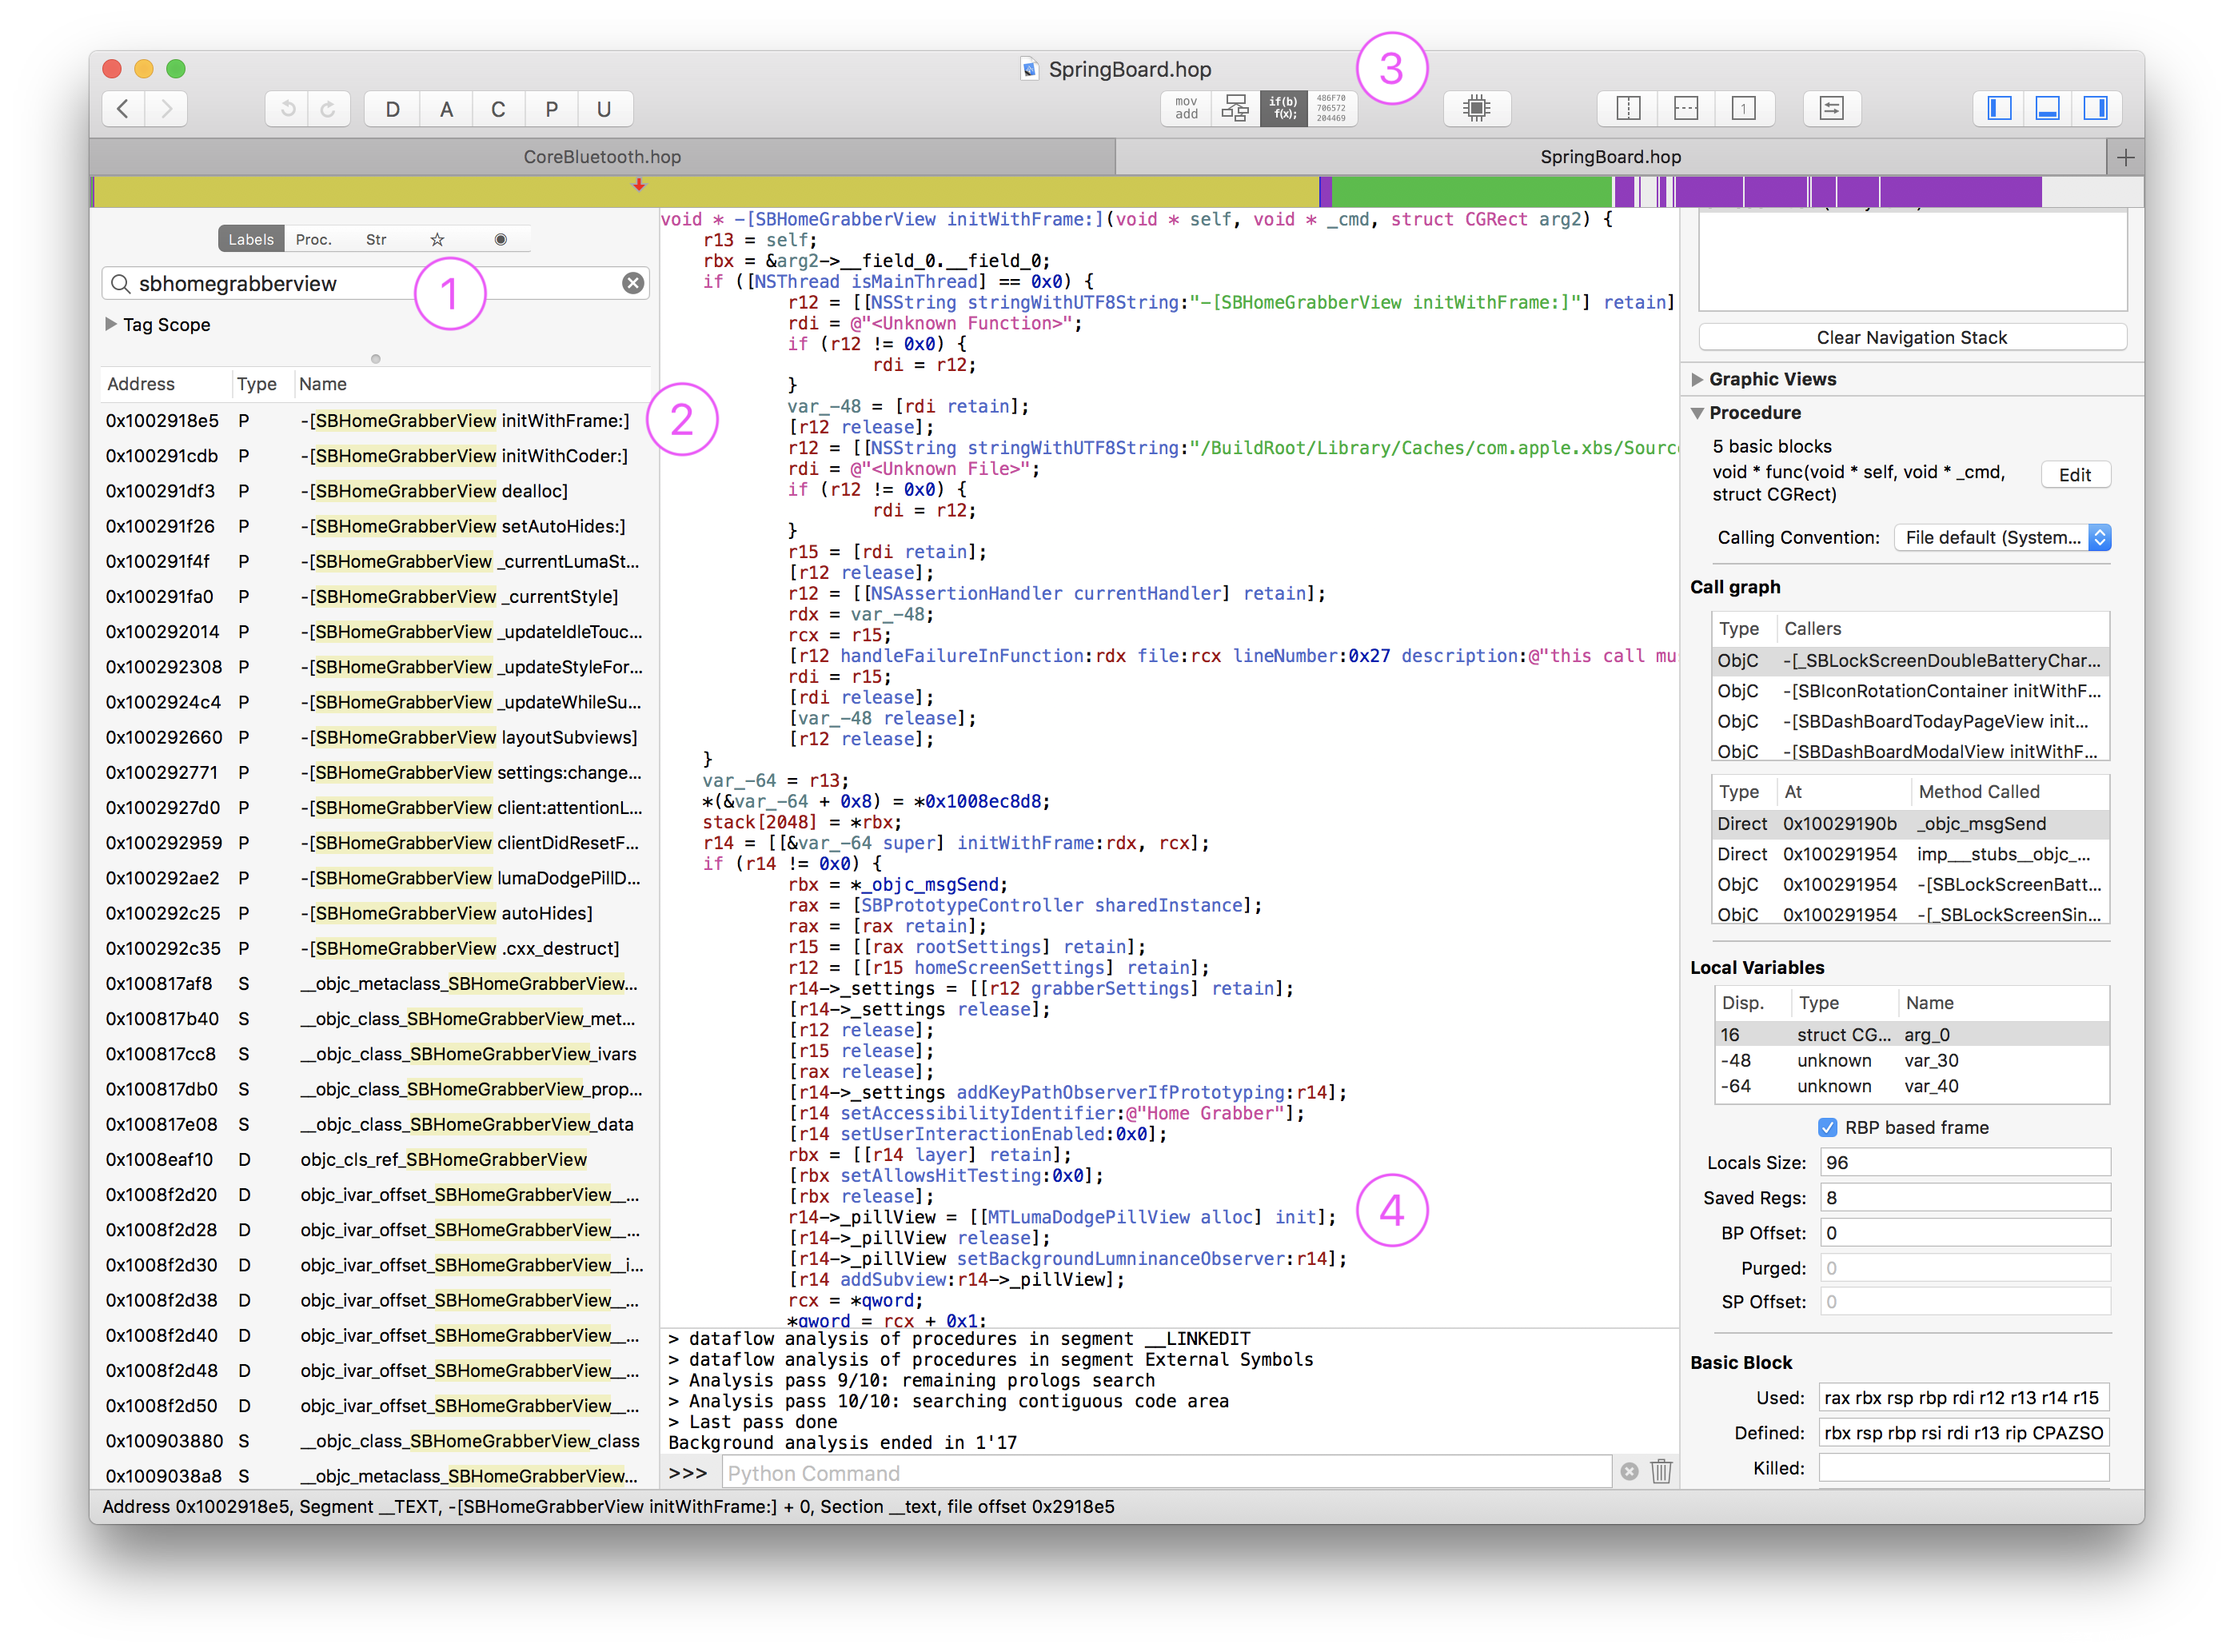Select the Proc. tab in sidebar

pos(313,239)
